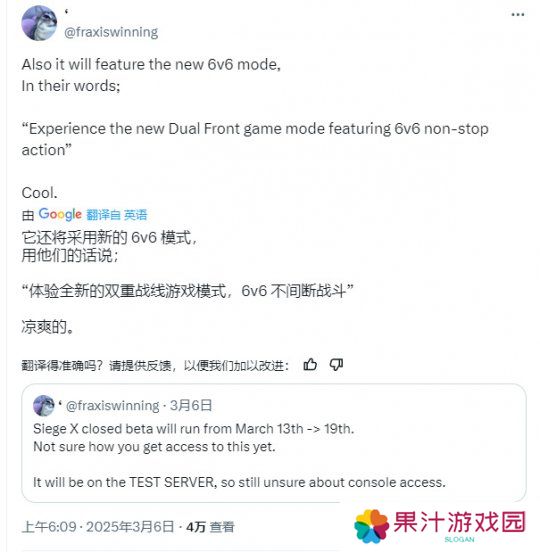Click the Dual Front game mode quote text
The height and width of the screenshot is (552, 540).
pyautogui.click(x=255, y=139)
